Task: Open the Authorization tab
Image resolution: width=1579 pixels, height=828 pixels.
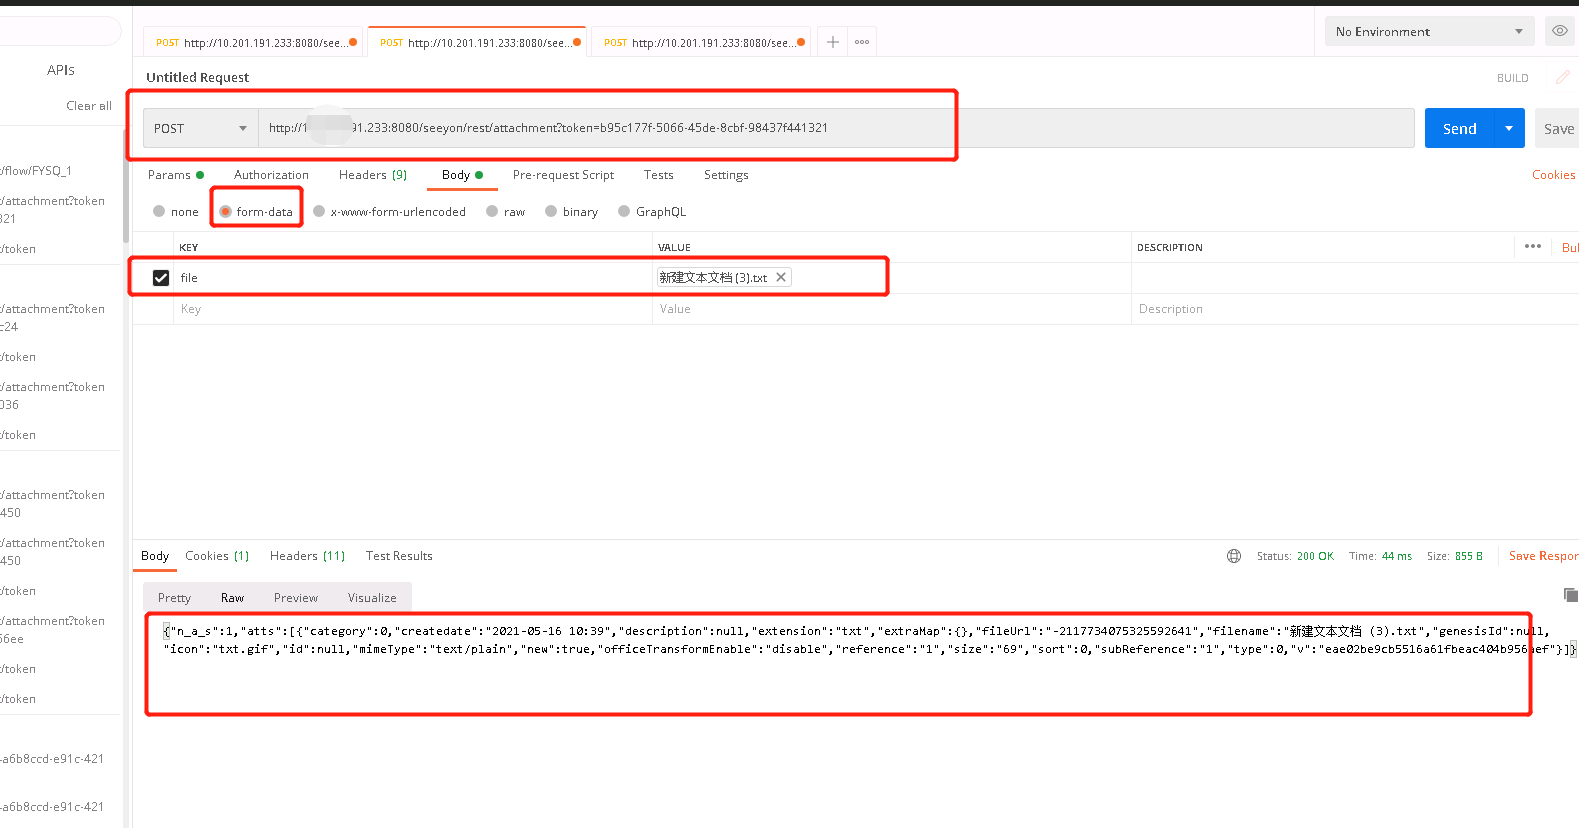Action: [271, 174]
